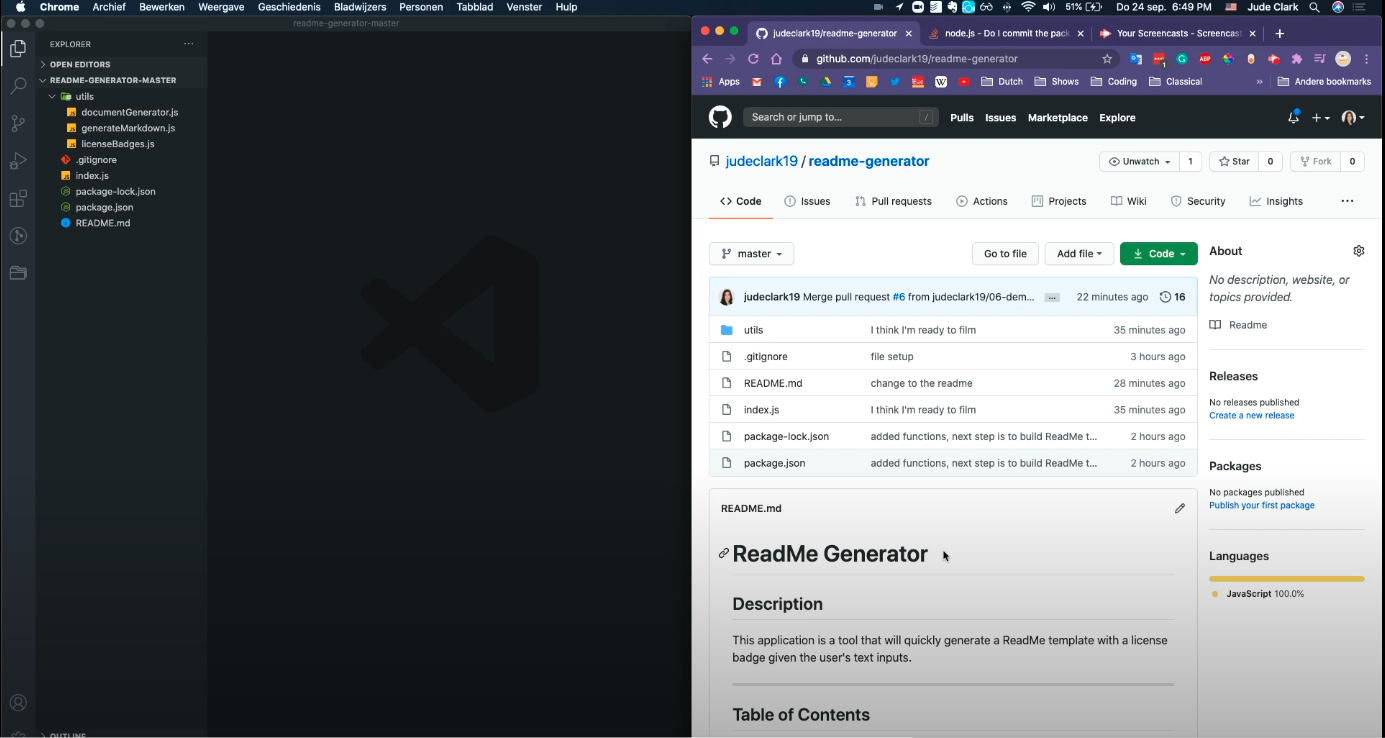Open the master branch dropdown
Screen dimensions: 1385x738
click(x=751, y=254)
